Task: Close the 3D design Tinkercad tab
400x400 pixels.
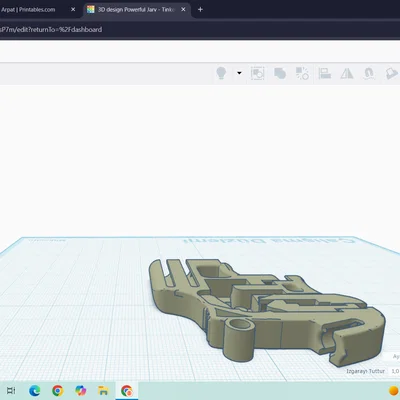Action: (183, 10)
